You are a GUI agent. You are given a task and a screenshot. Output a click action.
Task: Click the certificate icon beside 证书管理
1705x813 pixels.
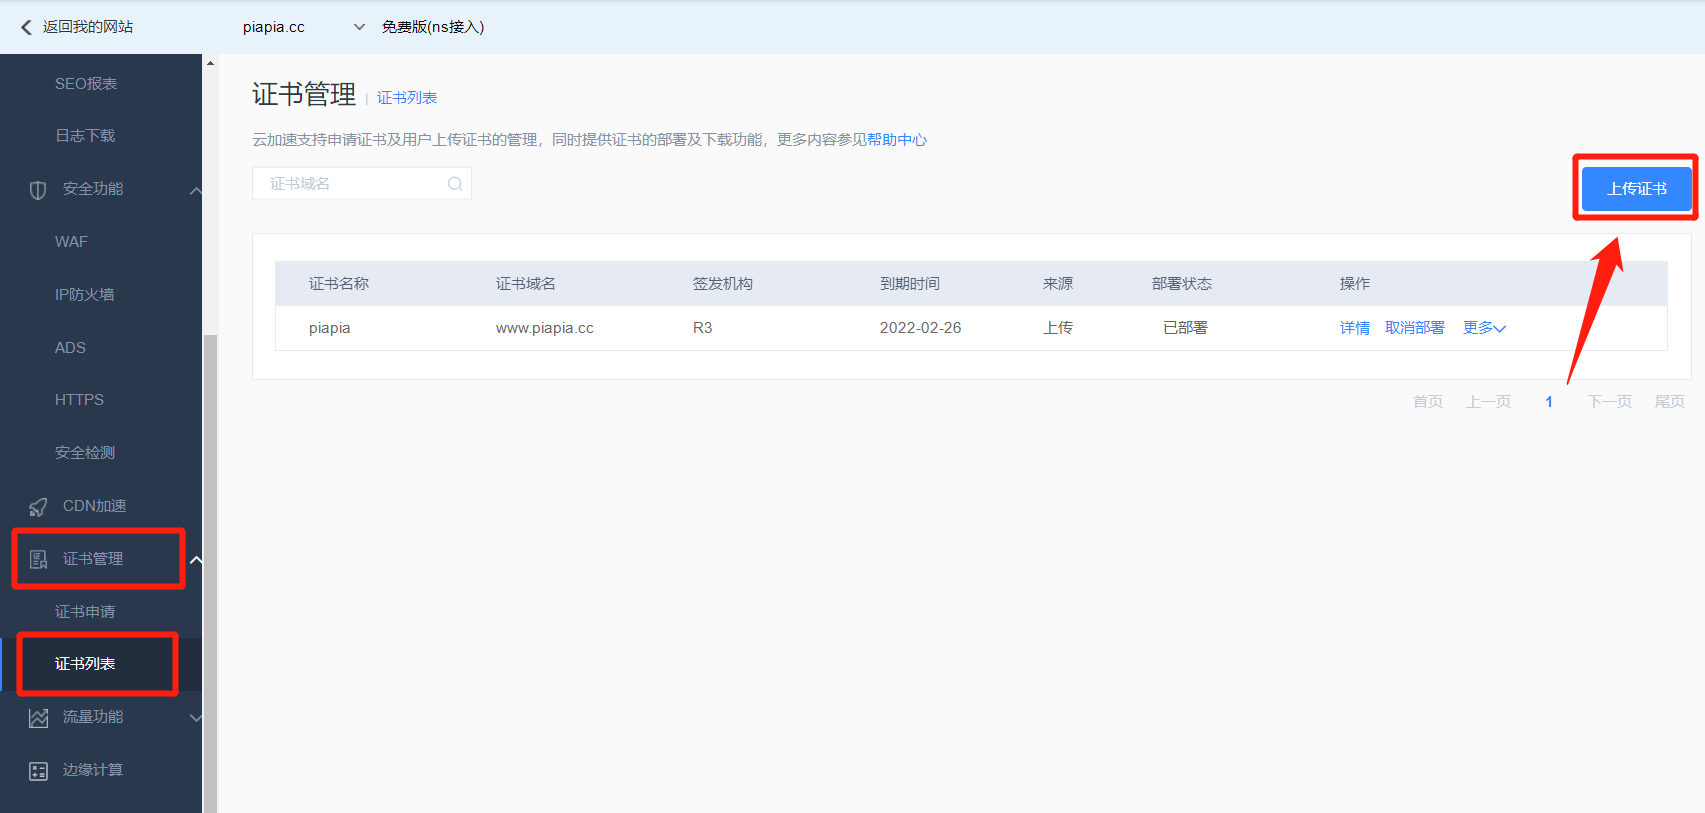click(38, 560)
